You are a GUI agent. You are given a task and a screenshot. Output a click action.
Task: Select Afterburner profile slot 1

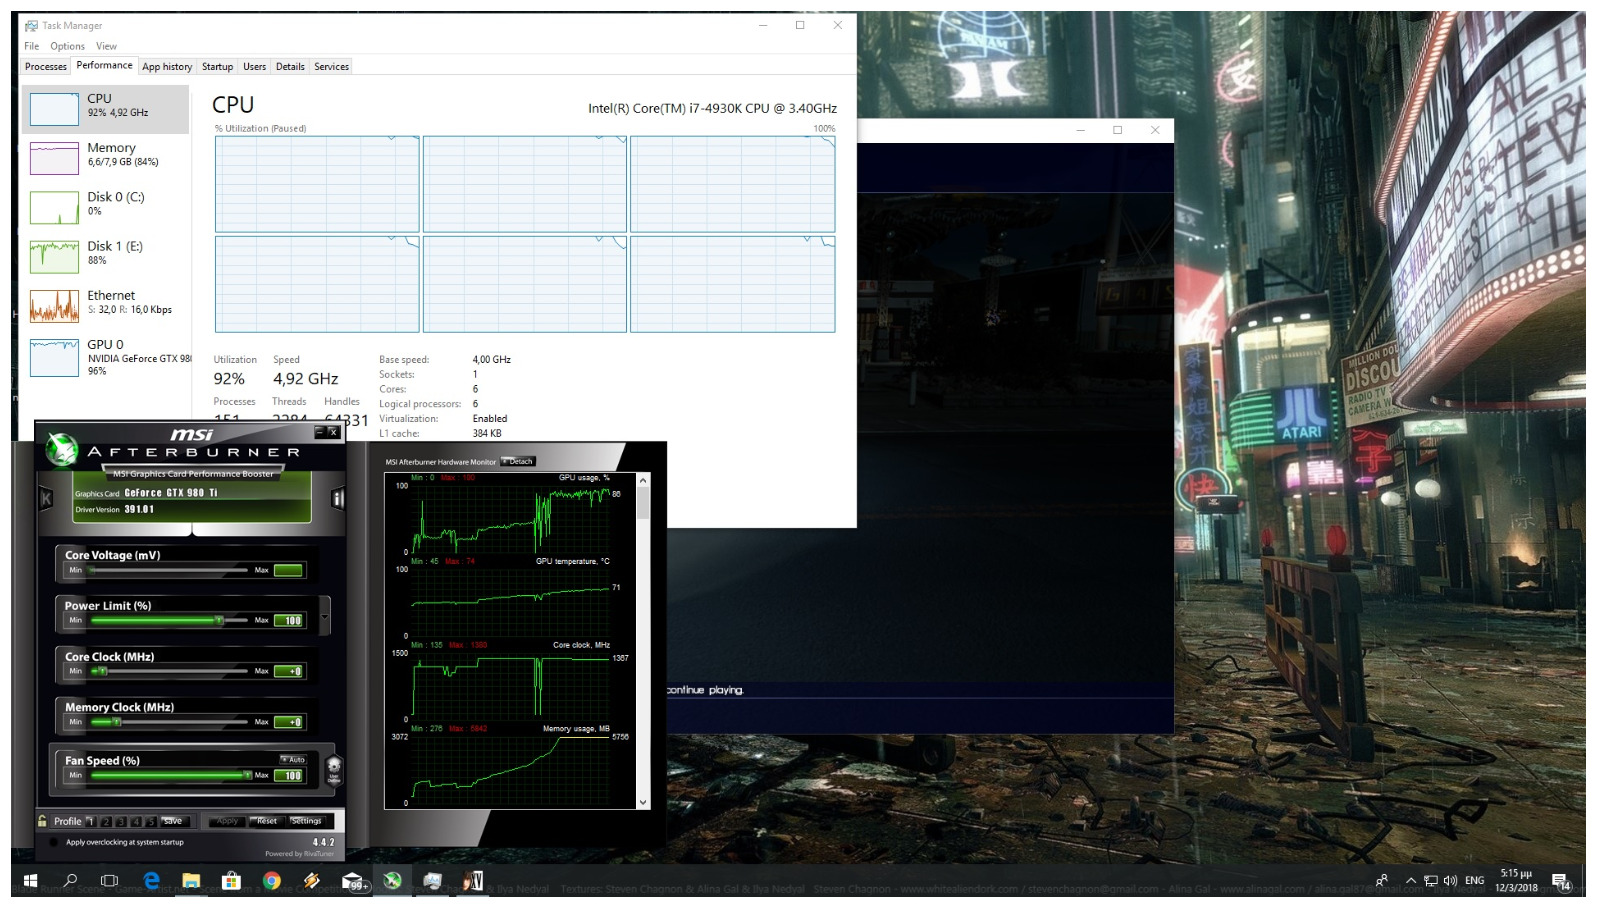tap(90, 821)
